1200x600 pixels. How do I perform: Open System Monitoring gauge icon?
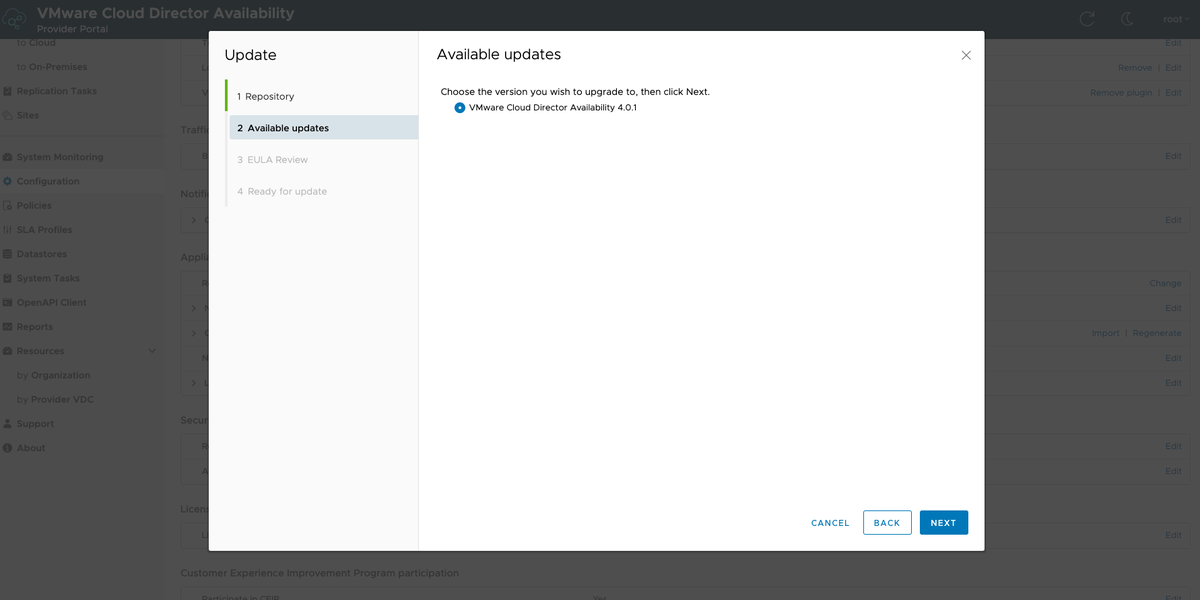click(x=8, y=157)
